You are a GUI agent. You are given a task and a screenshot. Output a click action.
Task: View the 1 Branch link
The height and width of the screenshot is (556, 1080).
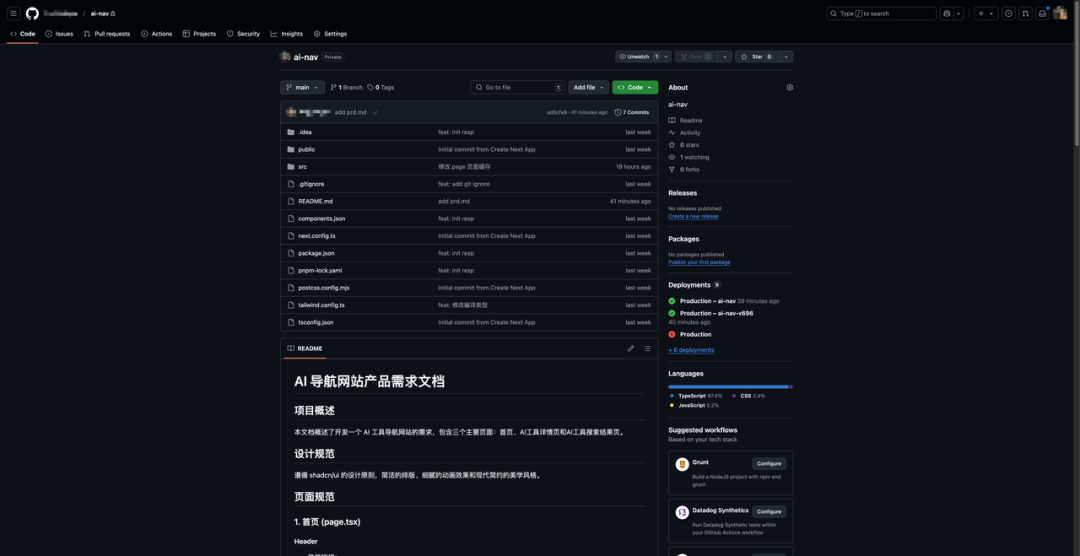point(346,87)
